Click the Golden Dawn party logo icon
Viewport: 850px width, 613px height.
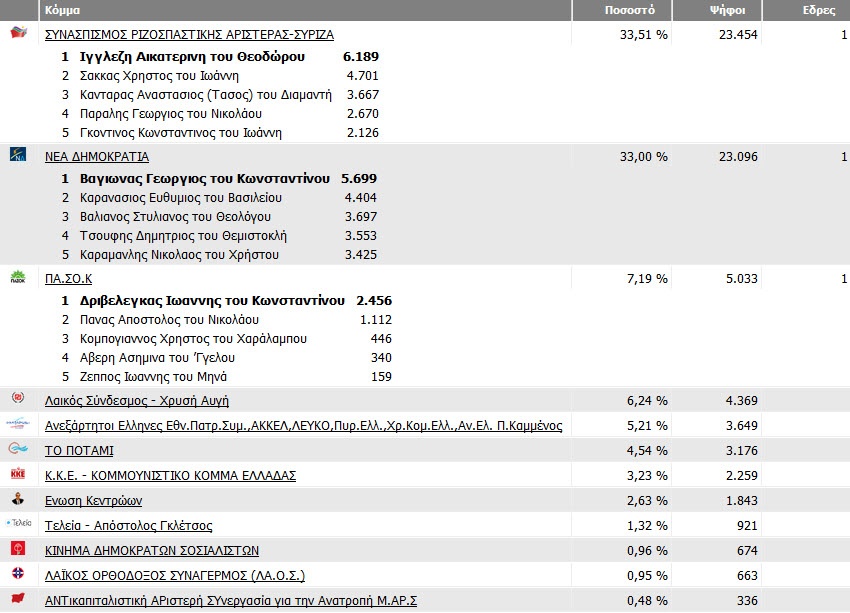(x=18, y=400)
